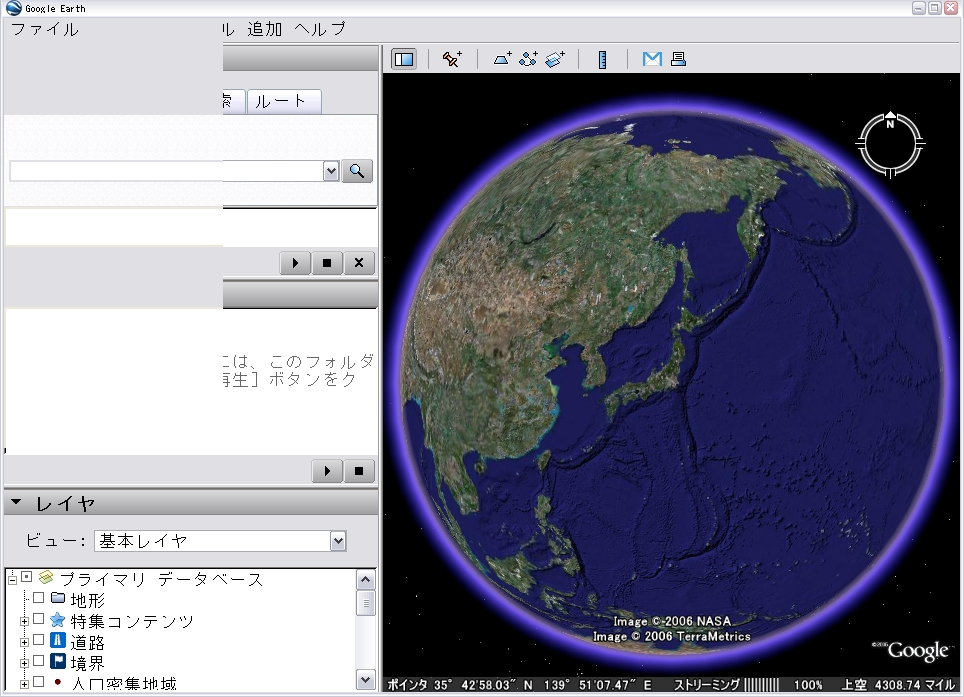Click the layers list scroll down arrow
This screenshot has height=697, width=964.
pyautogui.click(x=366, y=679)
